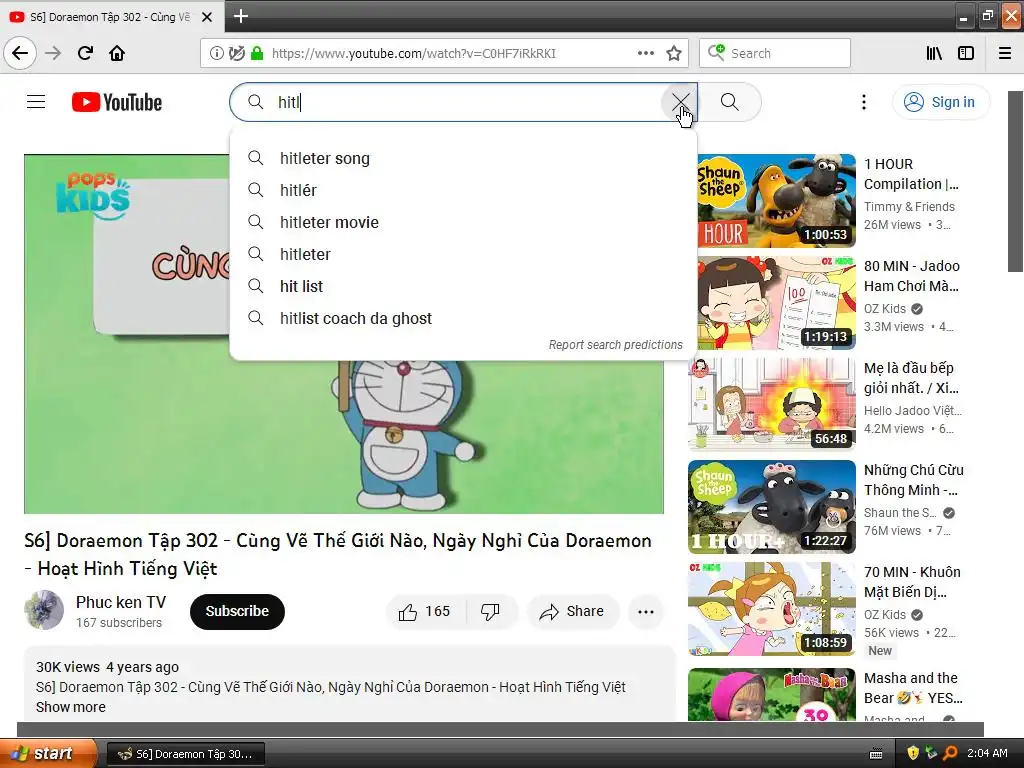This screenshot has height=768, width=1024.
Task: Open the Phuc ken TV channel name
Action: click(x=121, y=602)
